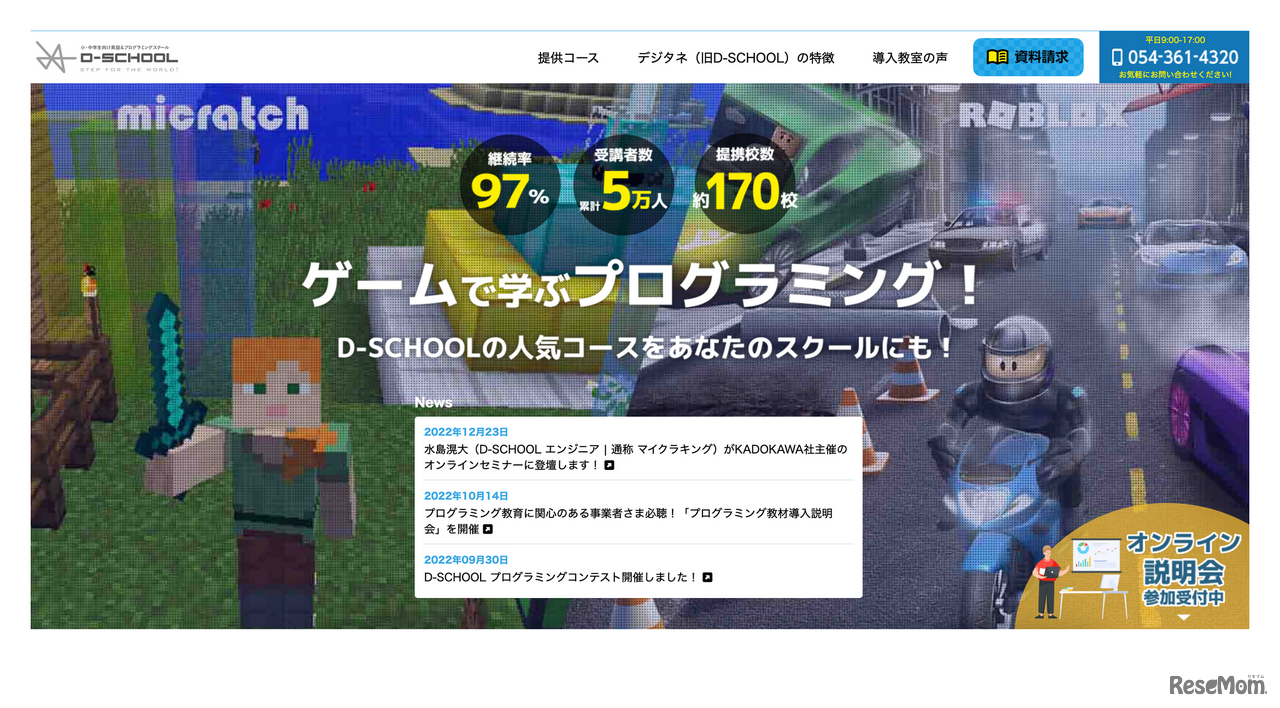Open the 導入教室の声 menu item

[x=910, y=58]
